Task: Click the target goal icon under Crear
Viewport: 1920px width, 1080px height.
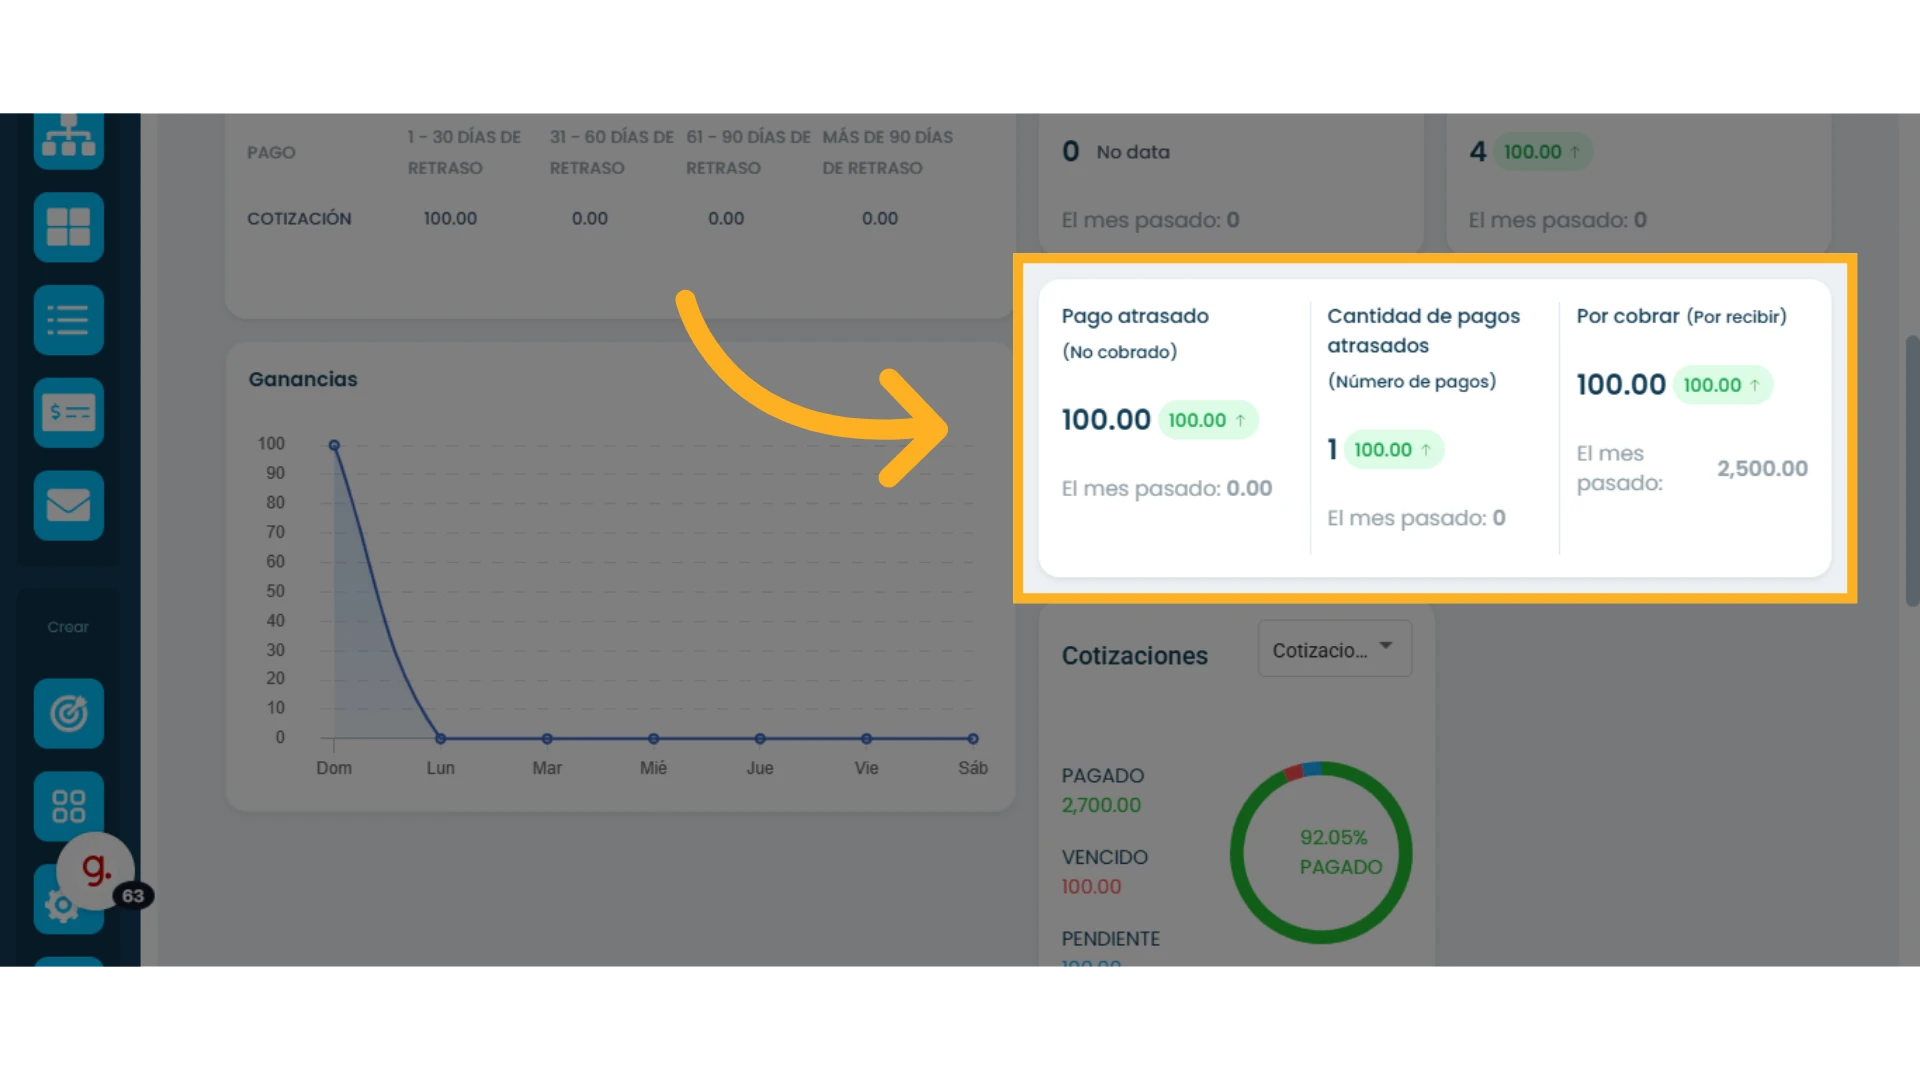Action: point(68,713)
